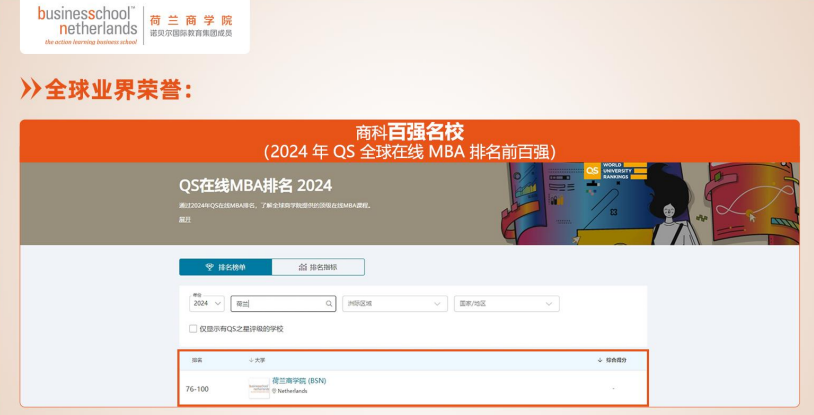Open the 2024 year dropdown
The width and height of the screenshot is (814, 415).
point(207,303)
